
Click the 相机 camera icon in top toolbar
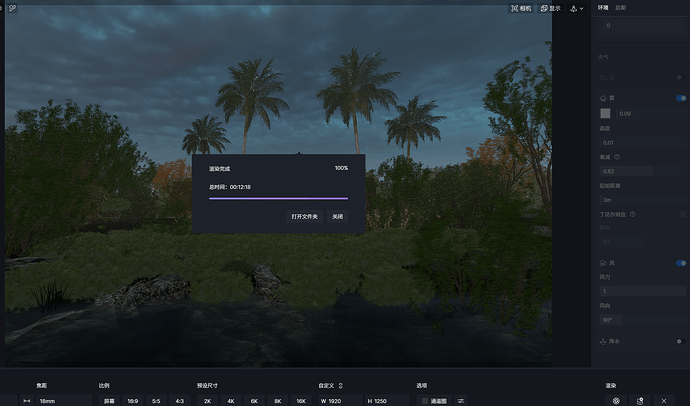[521, 8]
